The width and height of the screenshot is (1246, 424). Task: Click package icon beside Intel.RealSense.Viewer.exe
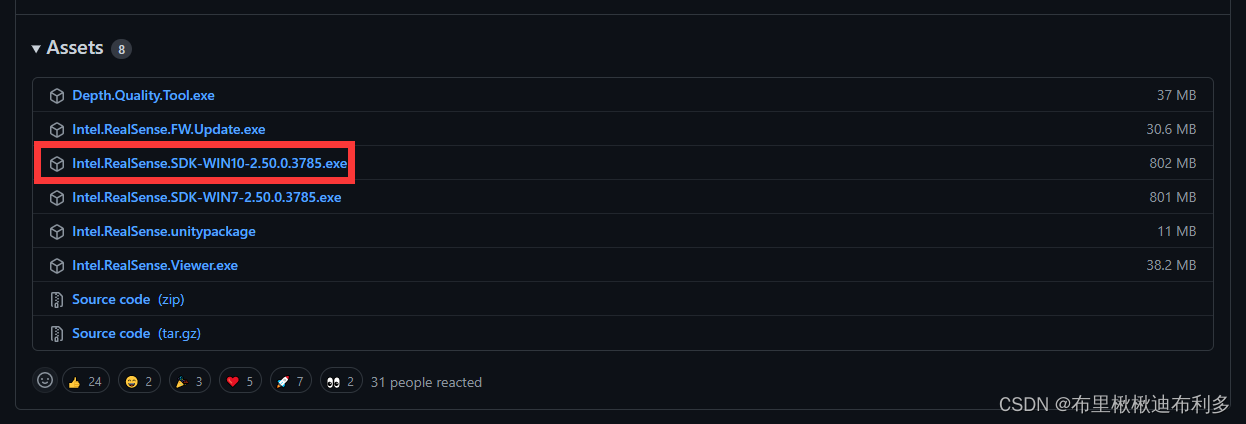coord(56,265)
